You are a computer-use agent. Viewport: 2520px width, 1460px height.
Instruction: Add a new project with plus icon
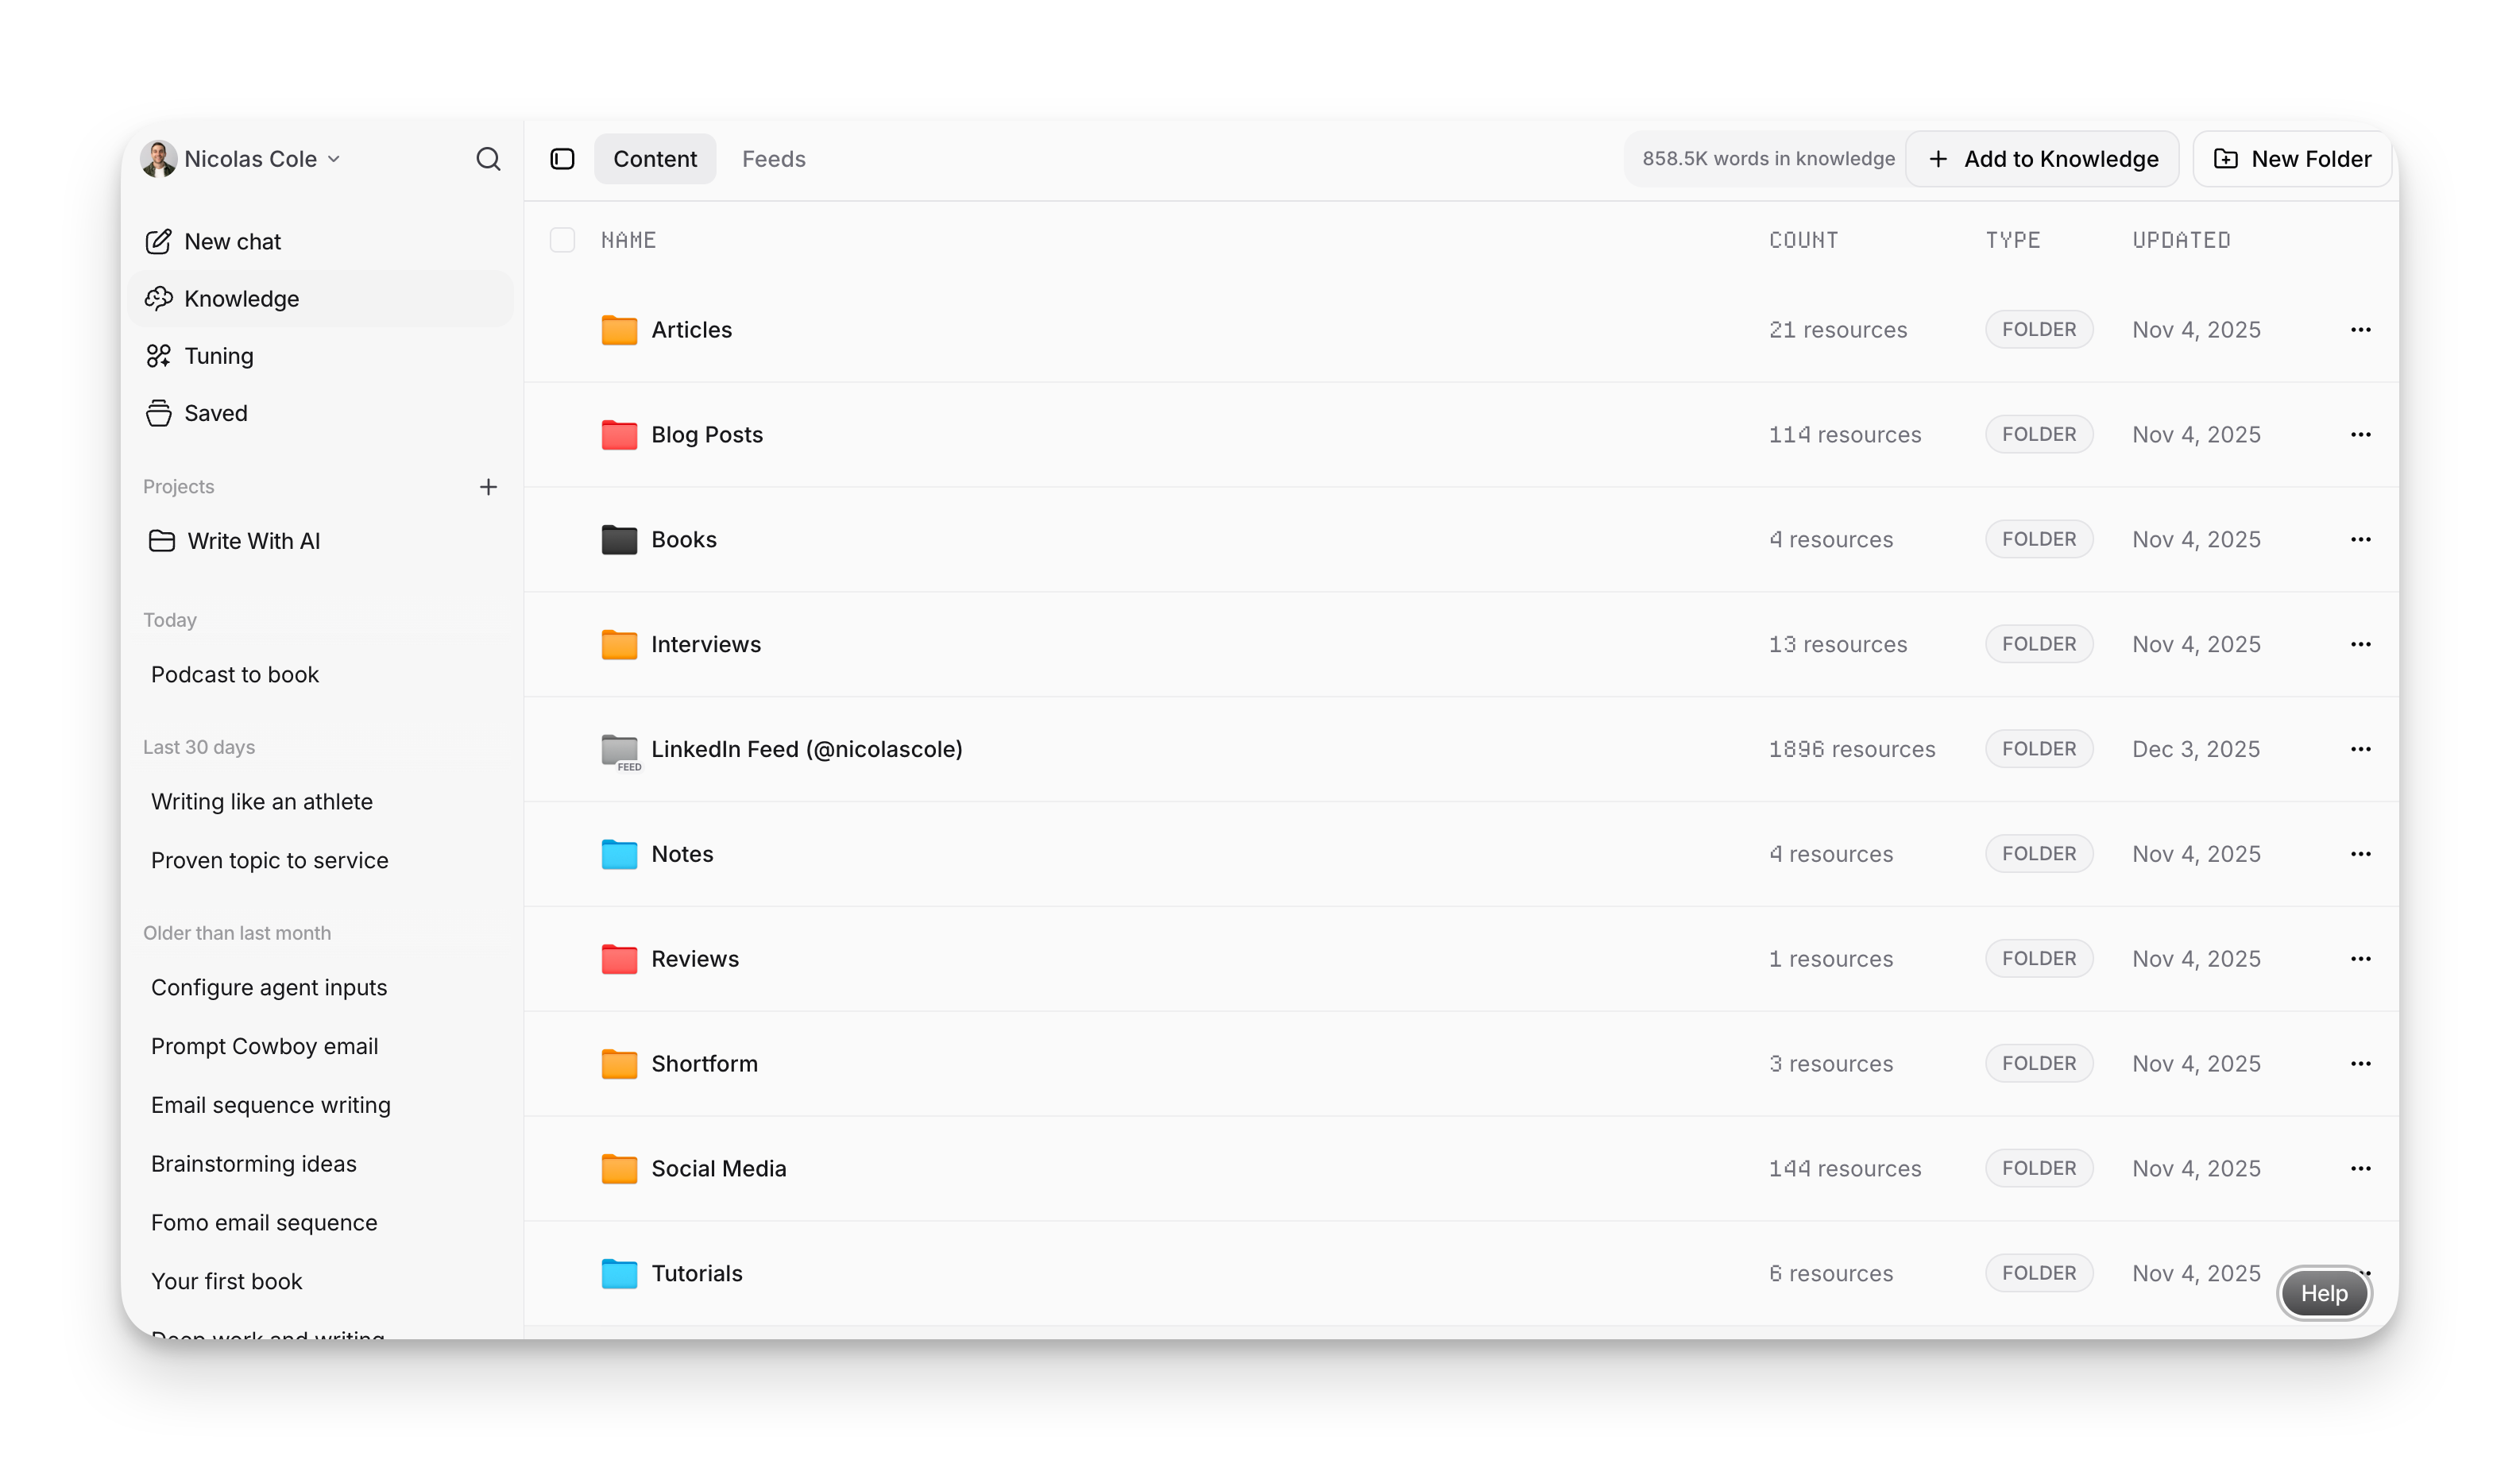pos(488,487)
